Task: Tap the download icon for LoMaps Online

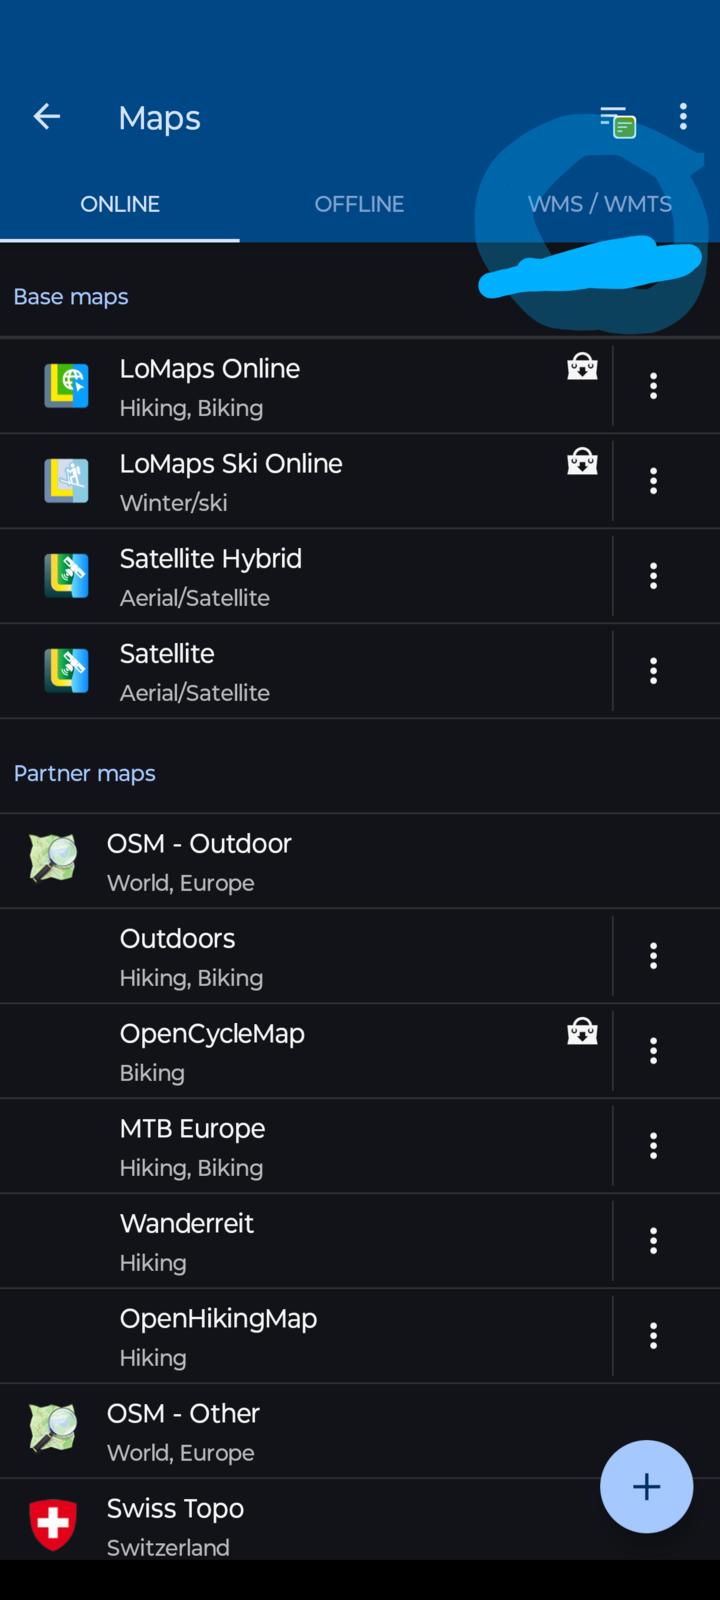Action: pyautogui.click(x=582, y=367)
